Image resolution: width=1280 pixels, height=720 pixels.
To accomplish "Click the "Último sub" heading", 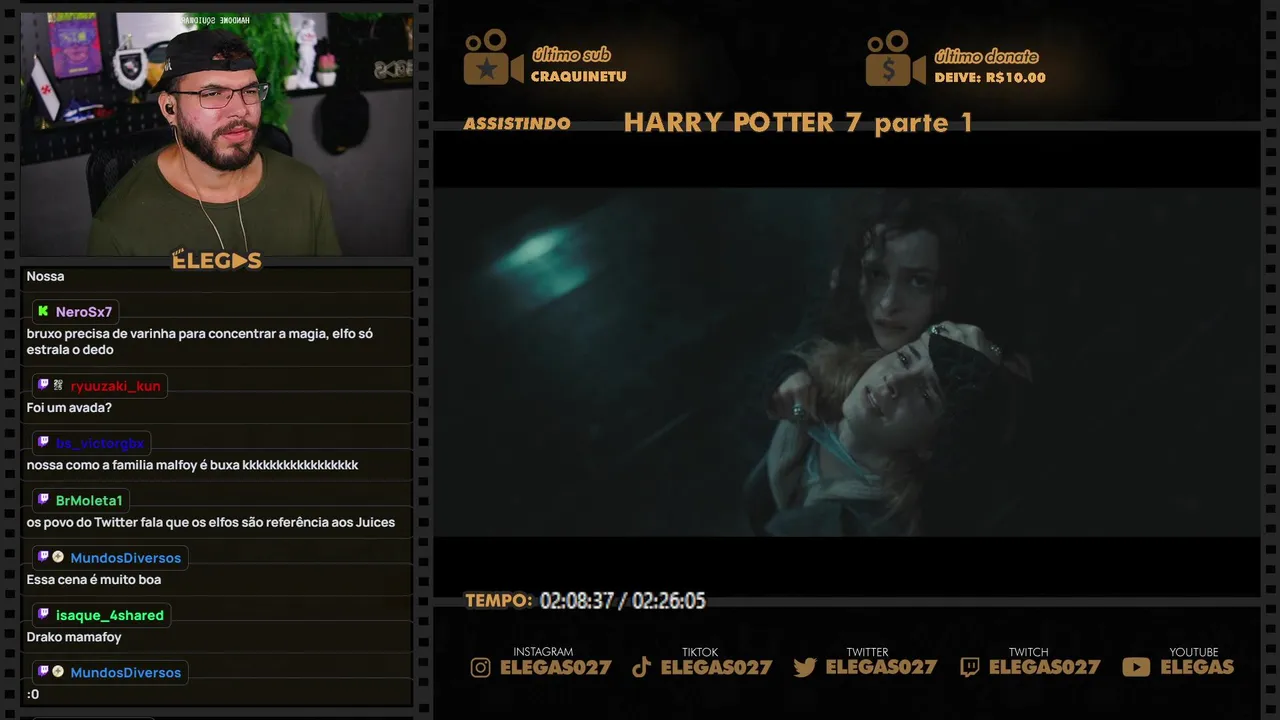I will [x=571, y=55].
